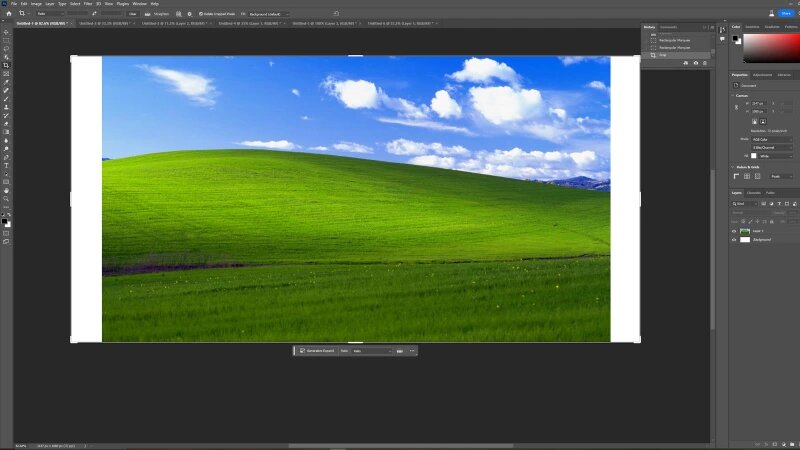
Task: Switch to the Channels tab
Action: pyautogui.click(x=754, y=193)
